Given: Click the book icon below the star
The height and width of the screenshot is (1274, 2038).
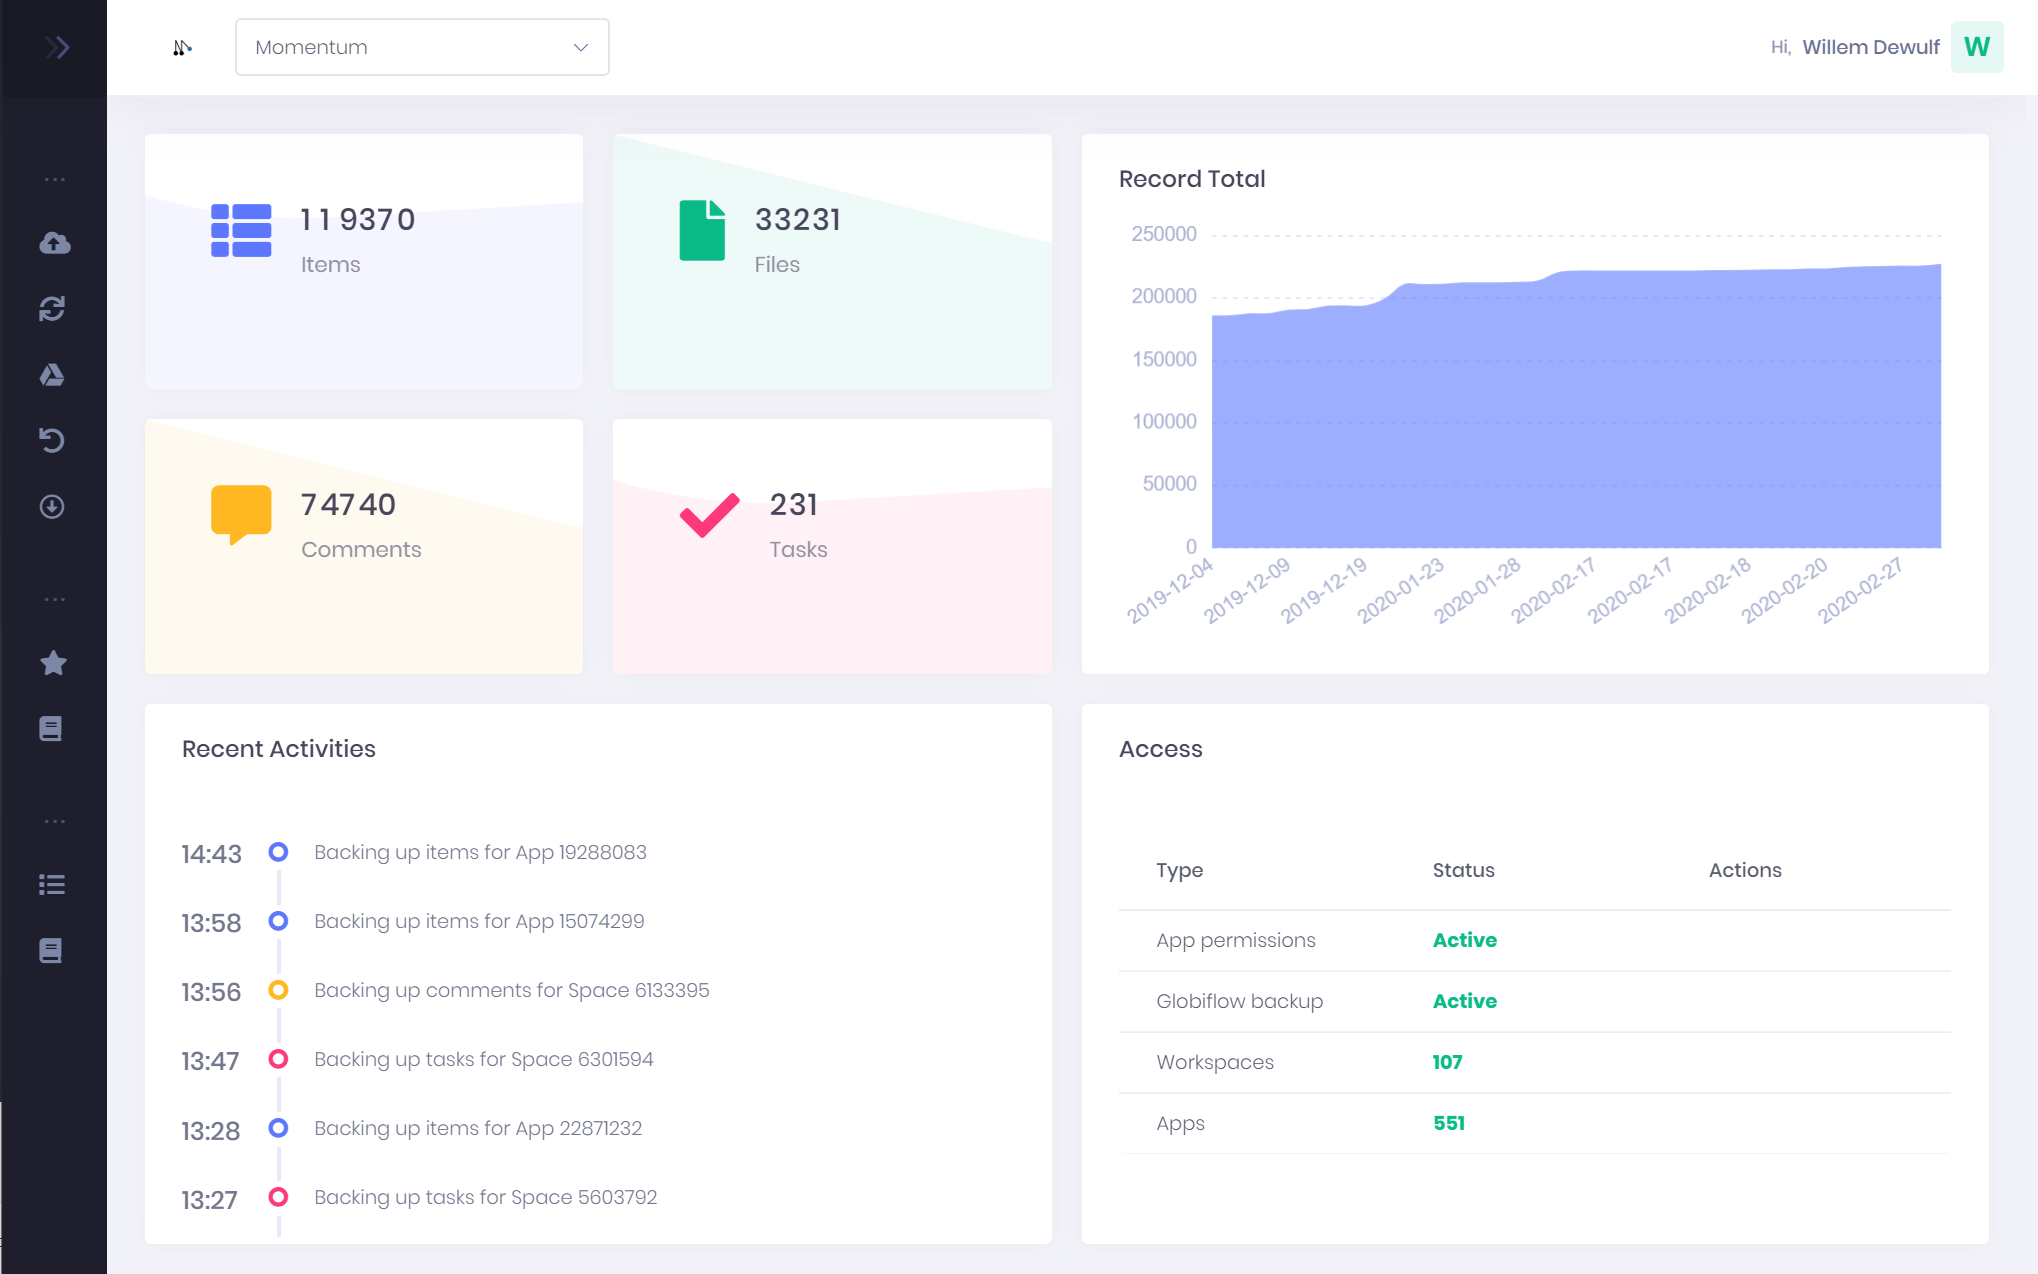Looking at the screenshot, I should click(x=53, y=729).
